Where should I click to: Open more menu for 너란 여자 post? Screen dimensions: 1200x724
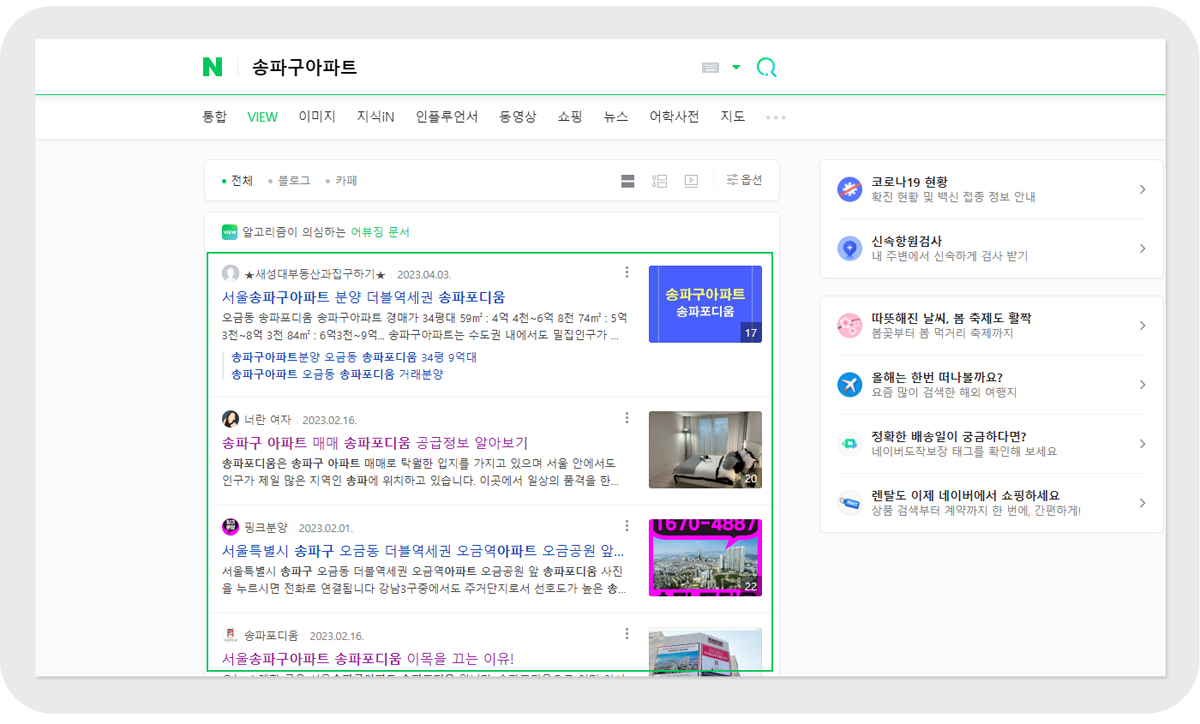tap(627, 418)
